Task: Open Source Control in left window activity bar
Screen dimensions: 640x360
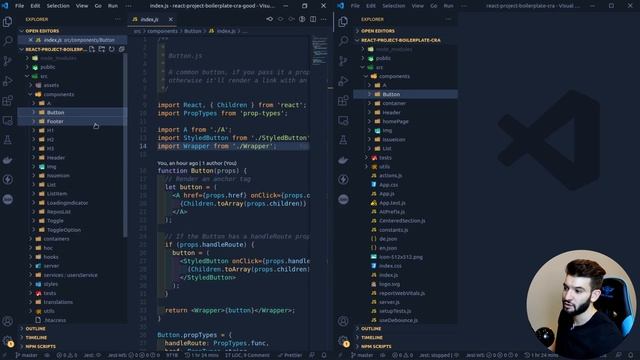Action: pyautogui.click(x=8, y=61)
